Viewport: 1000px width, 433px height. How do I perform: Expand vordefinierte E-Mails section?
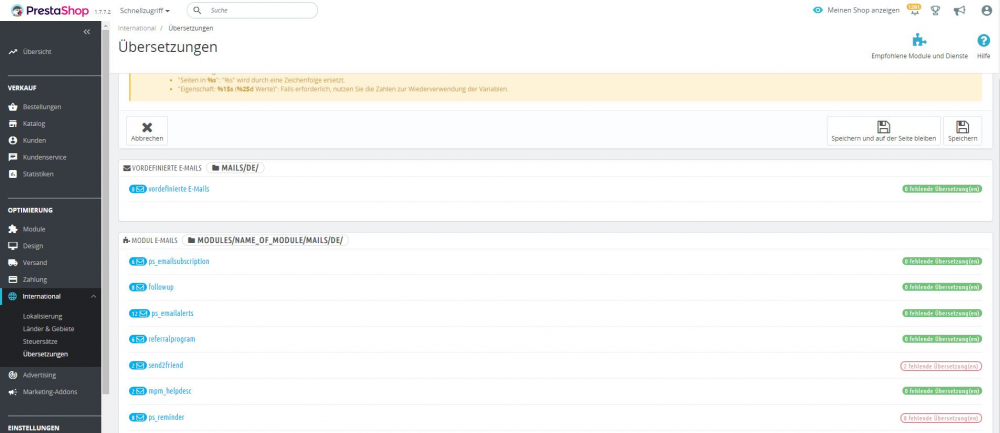(x=179, y=189)
